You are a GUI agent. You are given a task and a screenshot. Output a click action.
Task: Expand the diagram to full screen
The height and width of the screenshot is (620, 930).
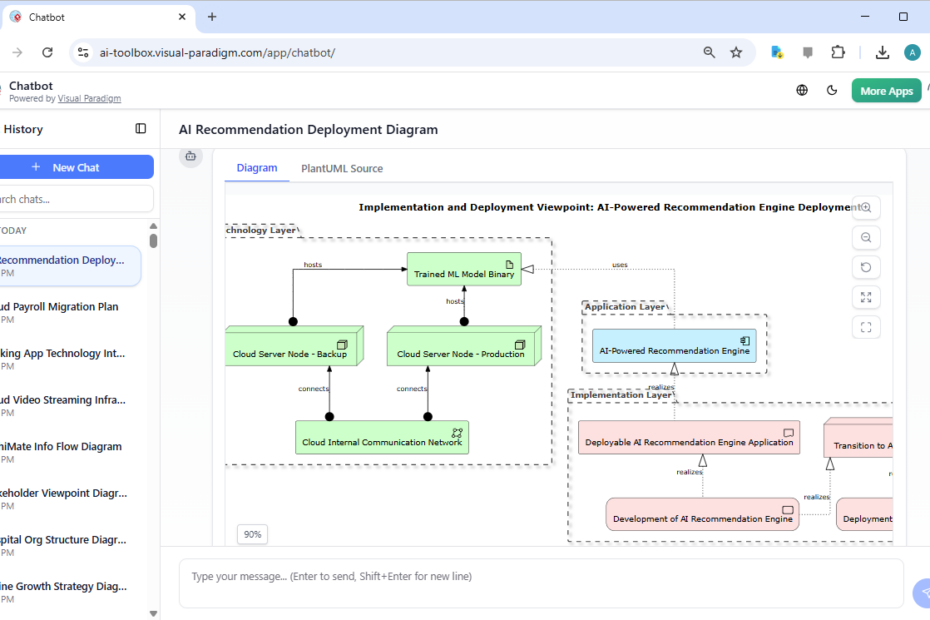tap(866, 297)
